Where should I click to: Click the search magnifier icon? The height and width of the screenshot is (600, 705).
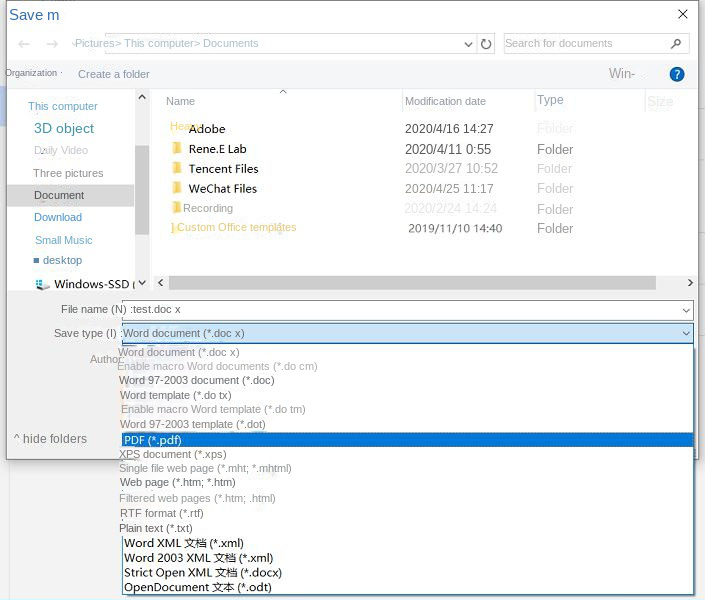[677, 44]
